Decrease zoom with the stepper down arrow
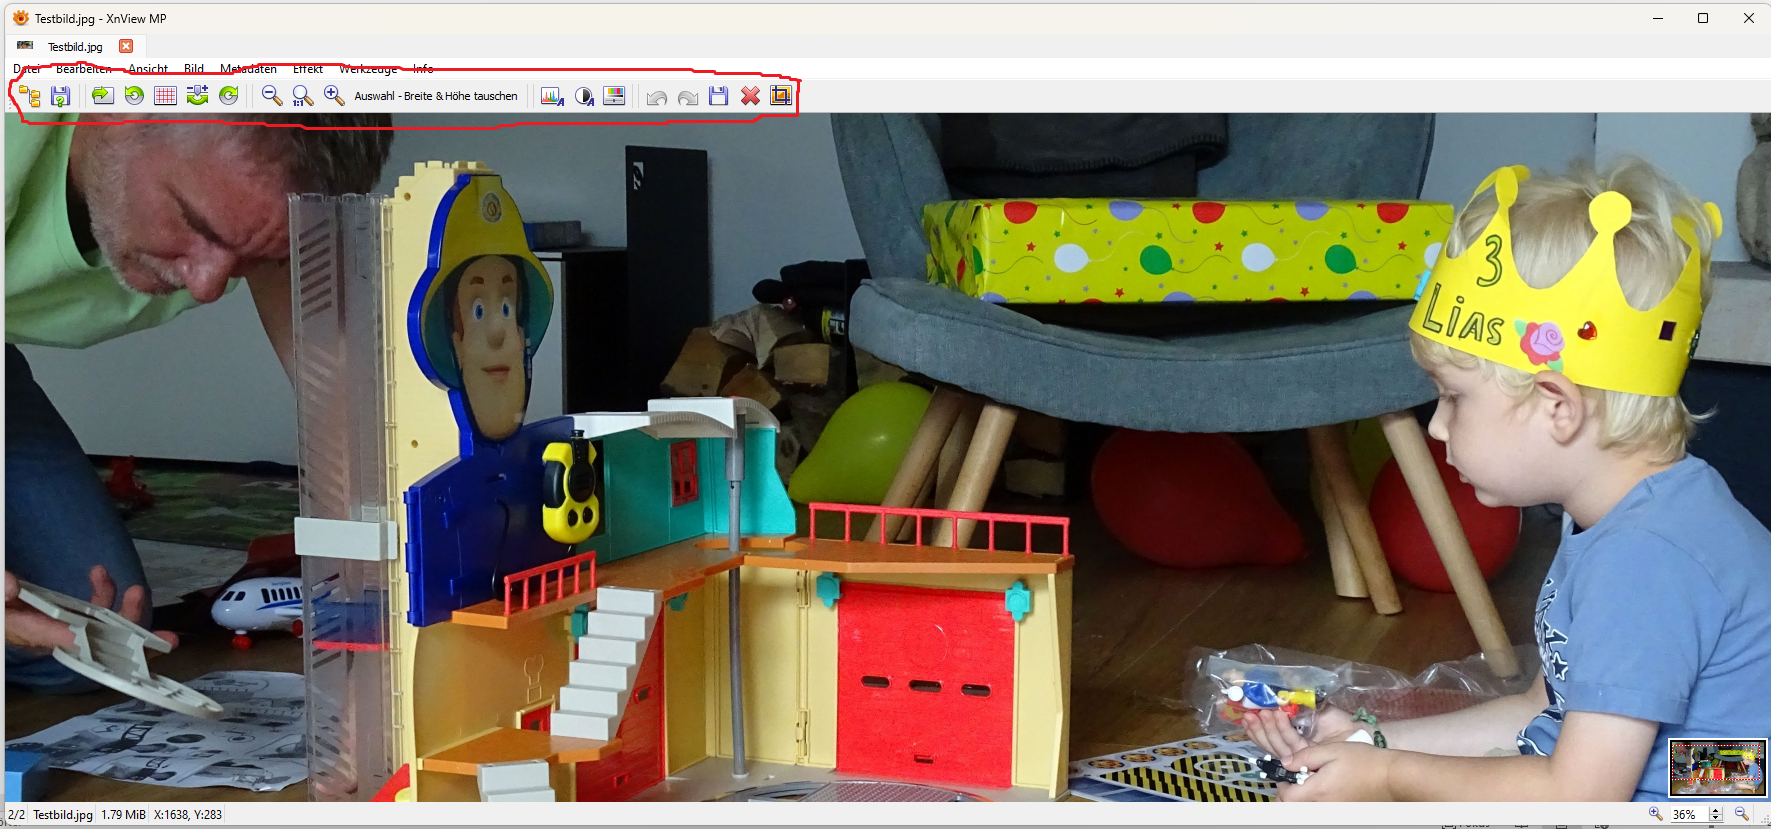Screen dimensions: 1771x829 (x=1716, y=819)
